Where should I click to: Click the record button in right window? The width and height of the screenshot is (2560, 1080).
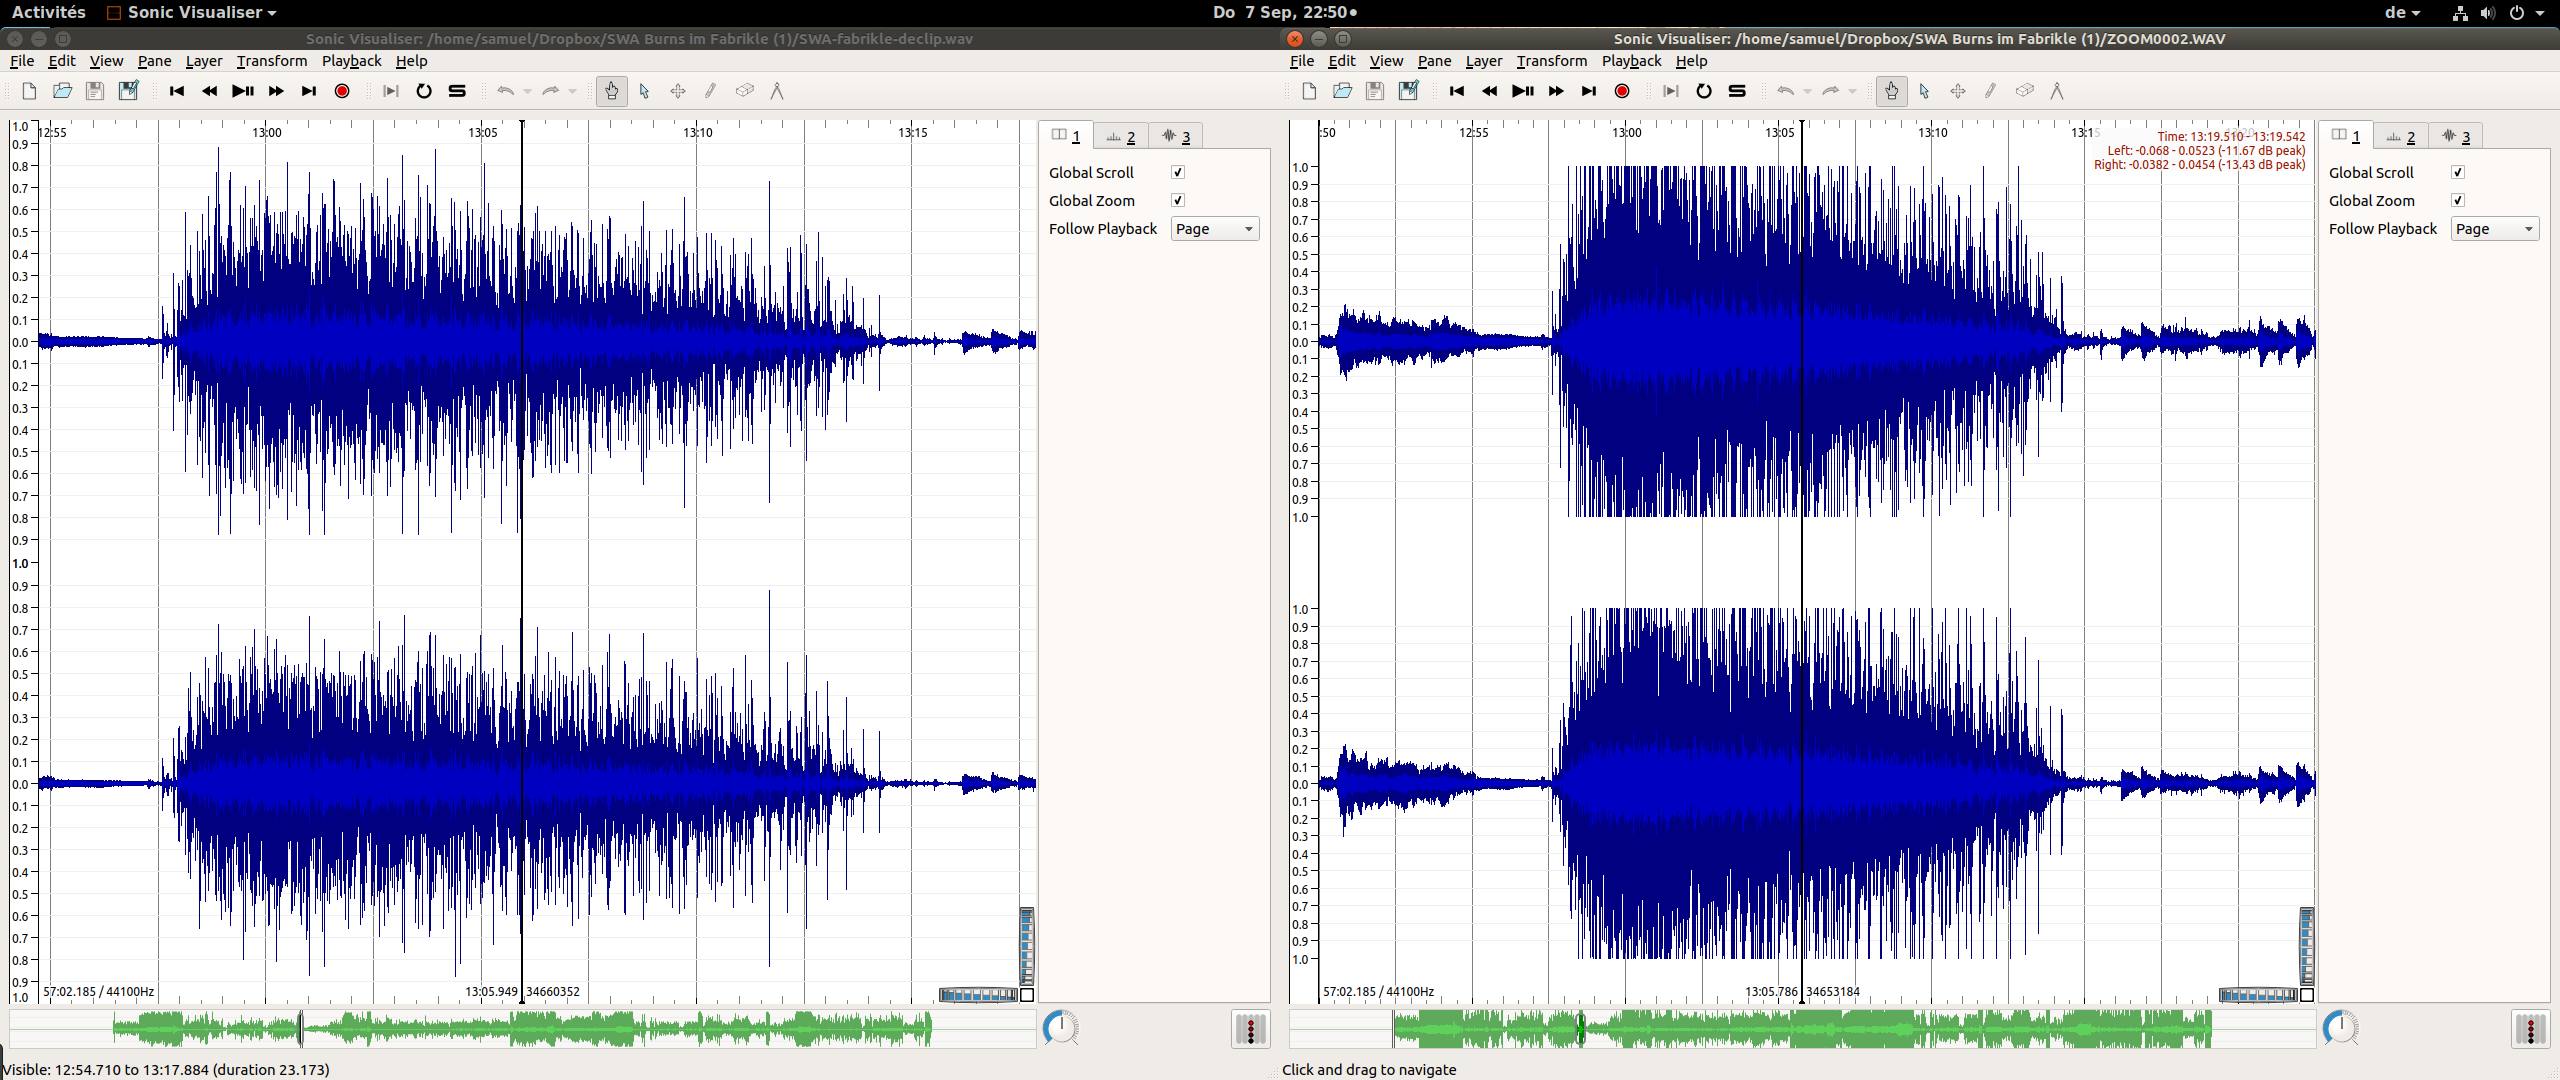(x=1622, y=91)
